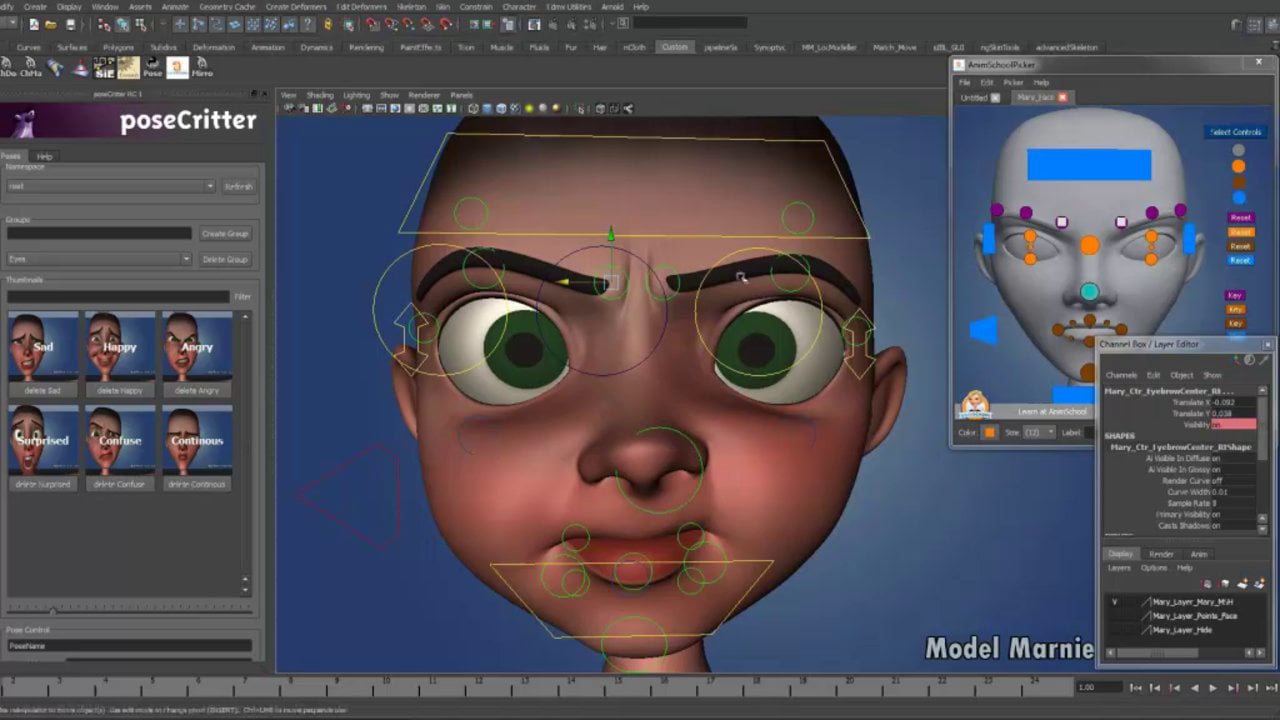The width and height of the screenshot is (1280, 720).
Task: Click the Mirro shelf icon
Action: tap(202, 68)
